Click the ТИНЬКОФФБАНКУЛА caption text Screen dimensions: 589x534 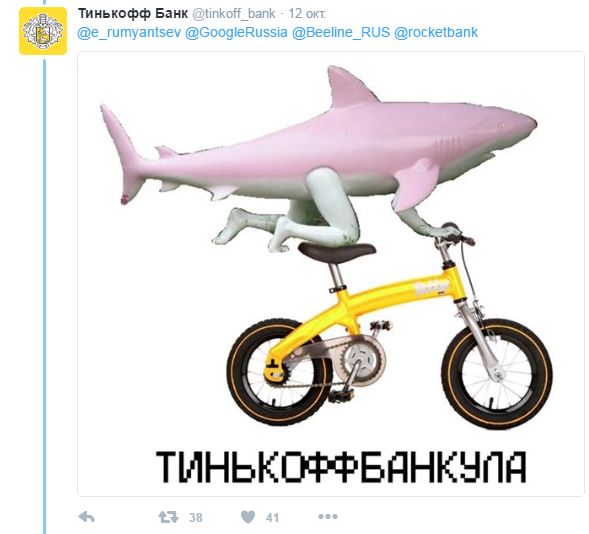[x=341, y=467]
